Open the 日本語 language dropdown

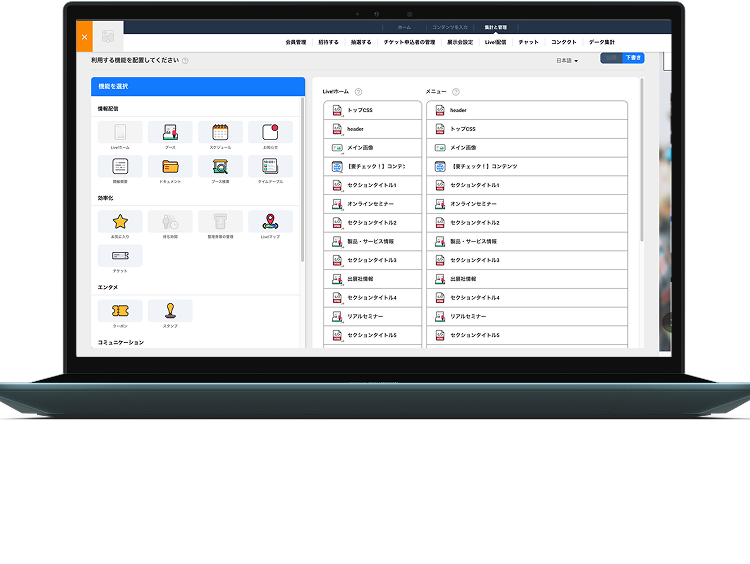pyautogui.click(x=568, y=61)
